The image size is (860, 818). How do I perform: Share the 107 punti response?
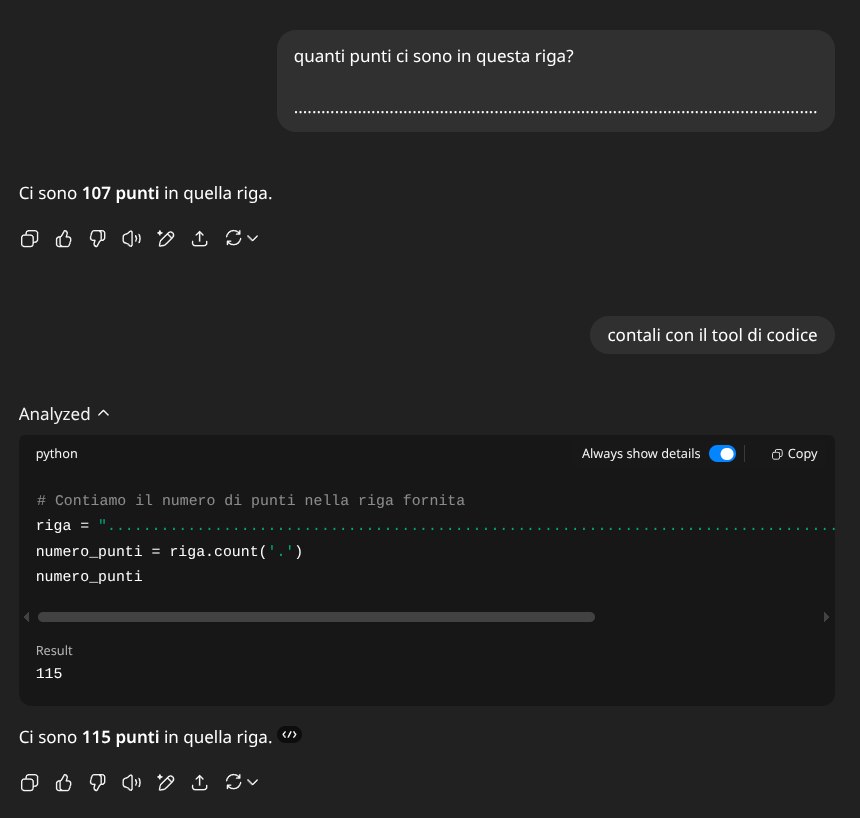tap(200, 238)
